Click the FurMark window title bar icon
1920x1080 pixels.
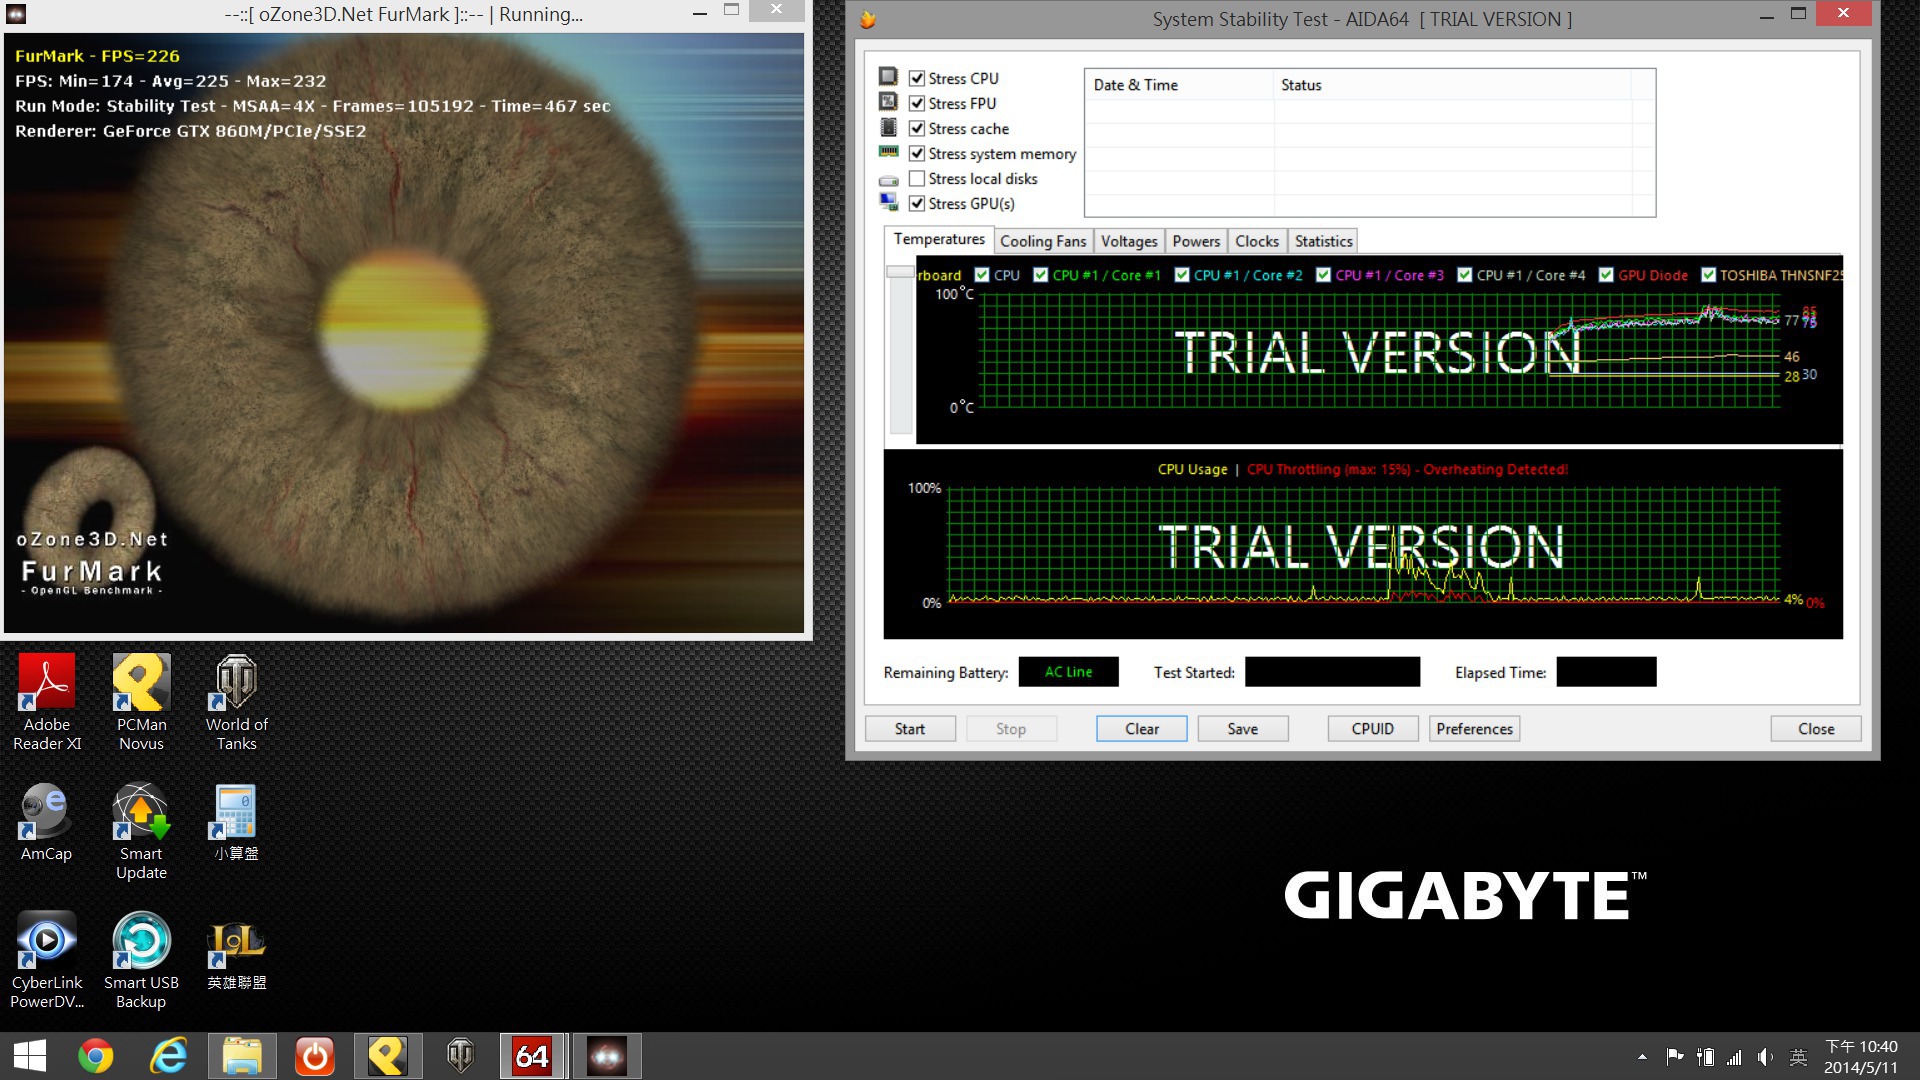pyautogui.click(x=16, y=14)
